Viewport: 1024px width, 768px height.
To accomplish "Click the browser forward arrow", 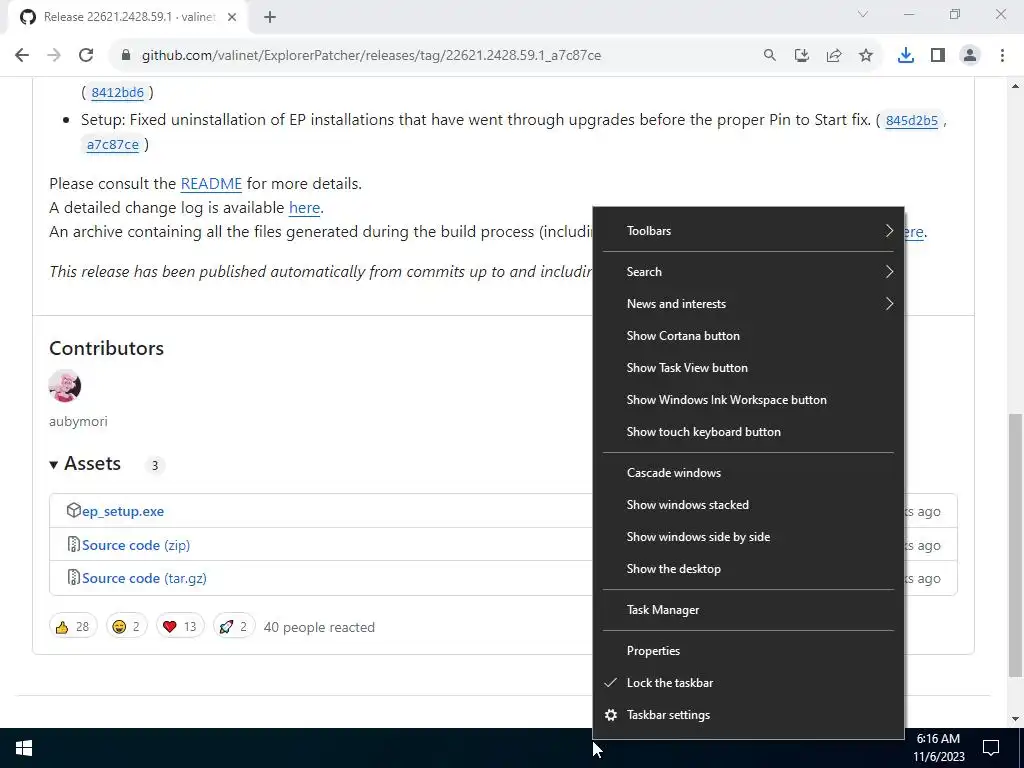I will tap(54, 56).
